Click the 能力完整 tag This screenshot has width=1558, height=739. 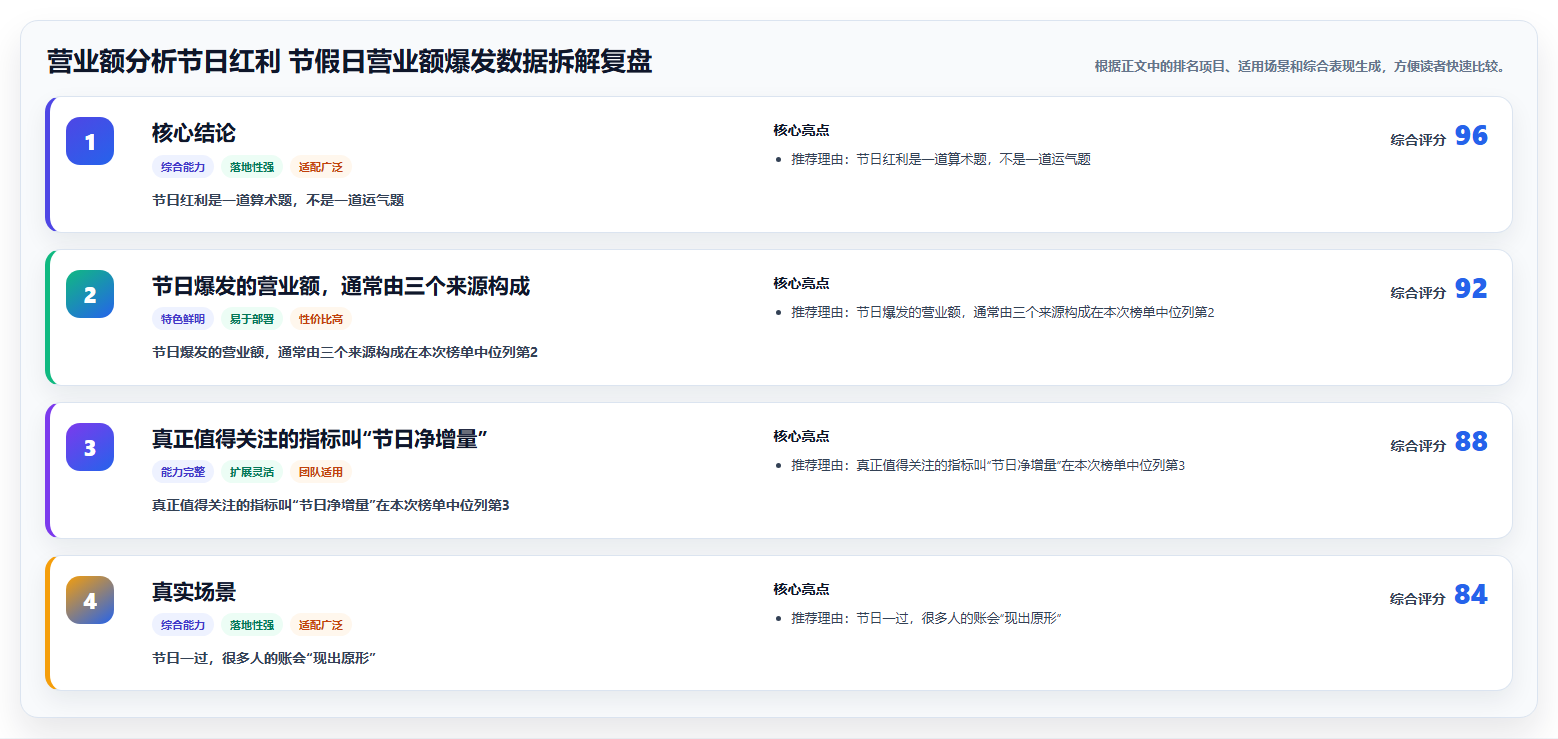183,472
